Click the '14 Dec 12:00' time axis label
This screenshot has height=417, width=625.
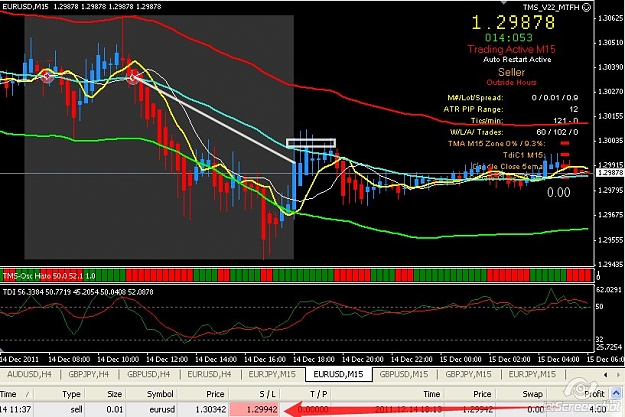167,359
